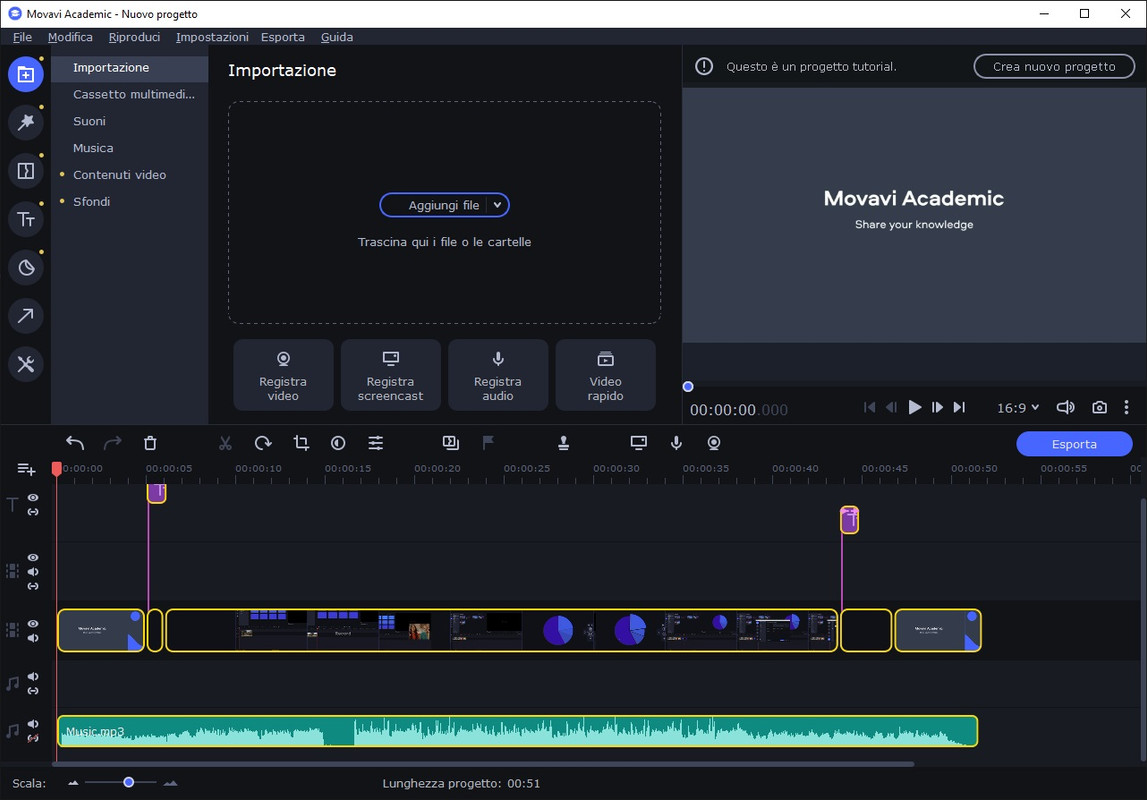
Task: Toggle link on the Music.mp3 track
Action: (x=33, y=739)
